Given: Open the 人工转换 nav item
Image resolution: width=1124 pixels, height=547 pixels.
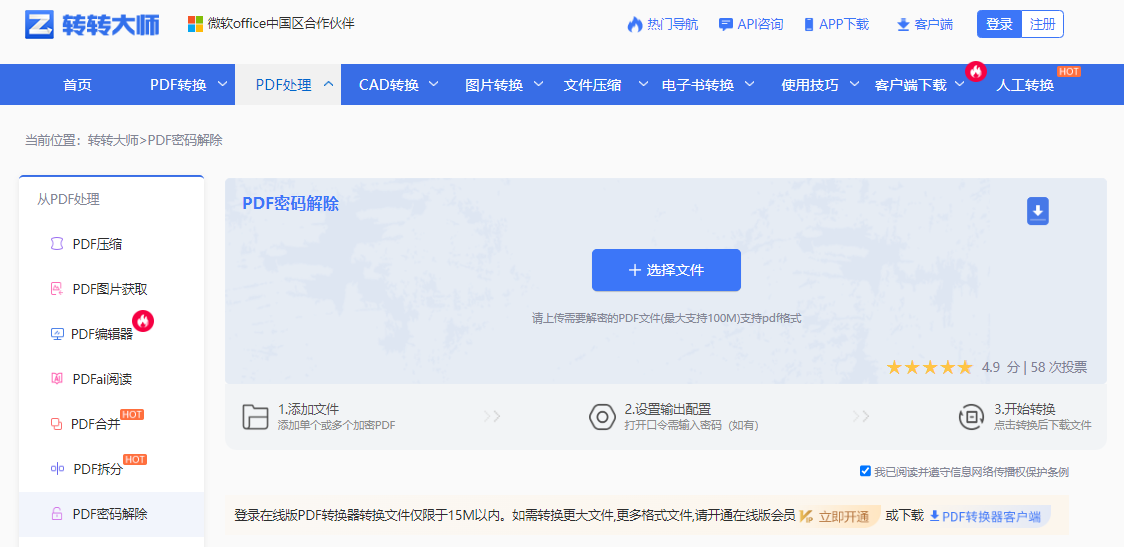Looking at the screenshot, I should tap(1025, 85).
